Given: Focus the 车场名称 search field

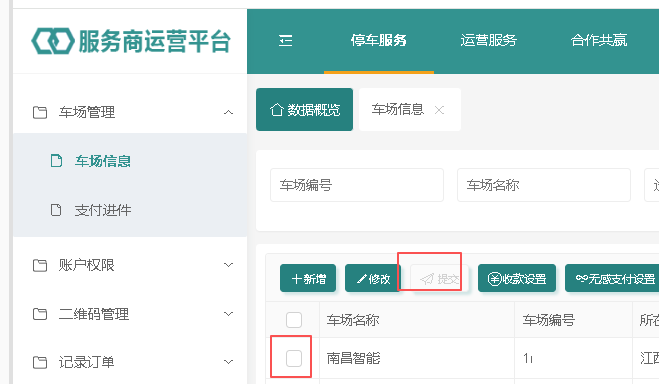Looking at the screenshot, I should [x=544, y=185].
